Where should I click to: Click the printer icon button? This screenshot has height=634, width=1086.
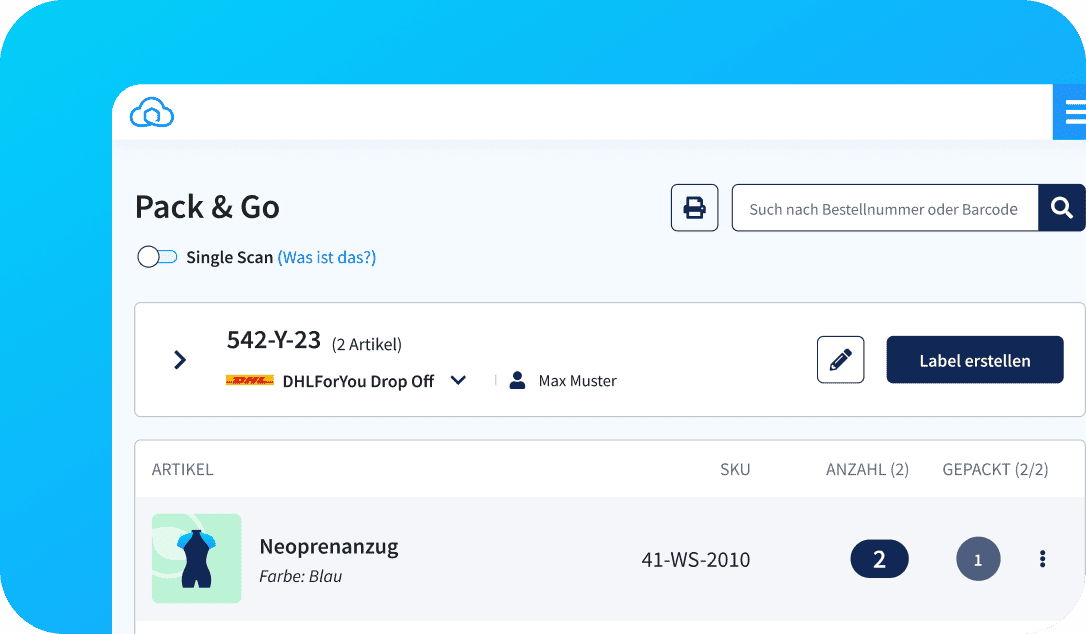click(x=694, y=208)
